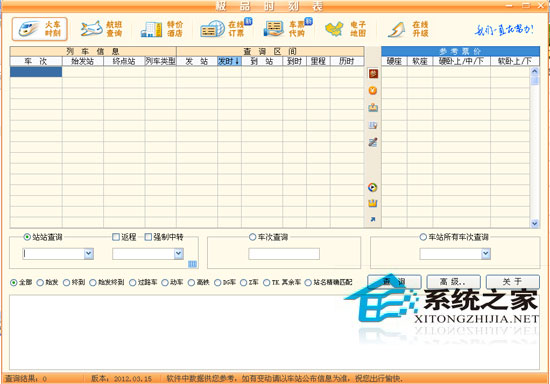Click the 硬卧上/中/下 column header
Image resolution: width=550 pixels, height=384 pixels.
click(x=462, y=61)
